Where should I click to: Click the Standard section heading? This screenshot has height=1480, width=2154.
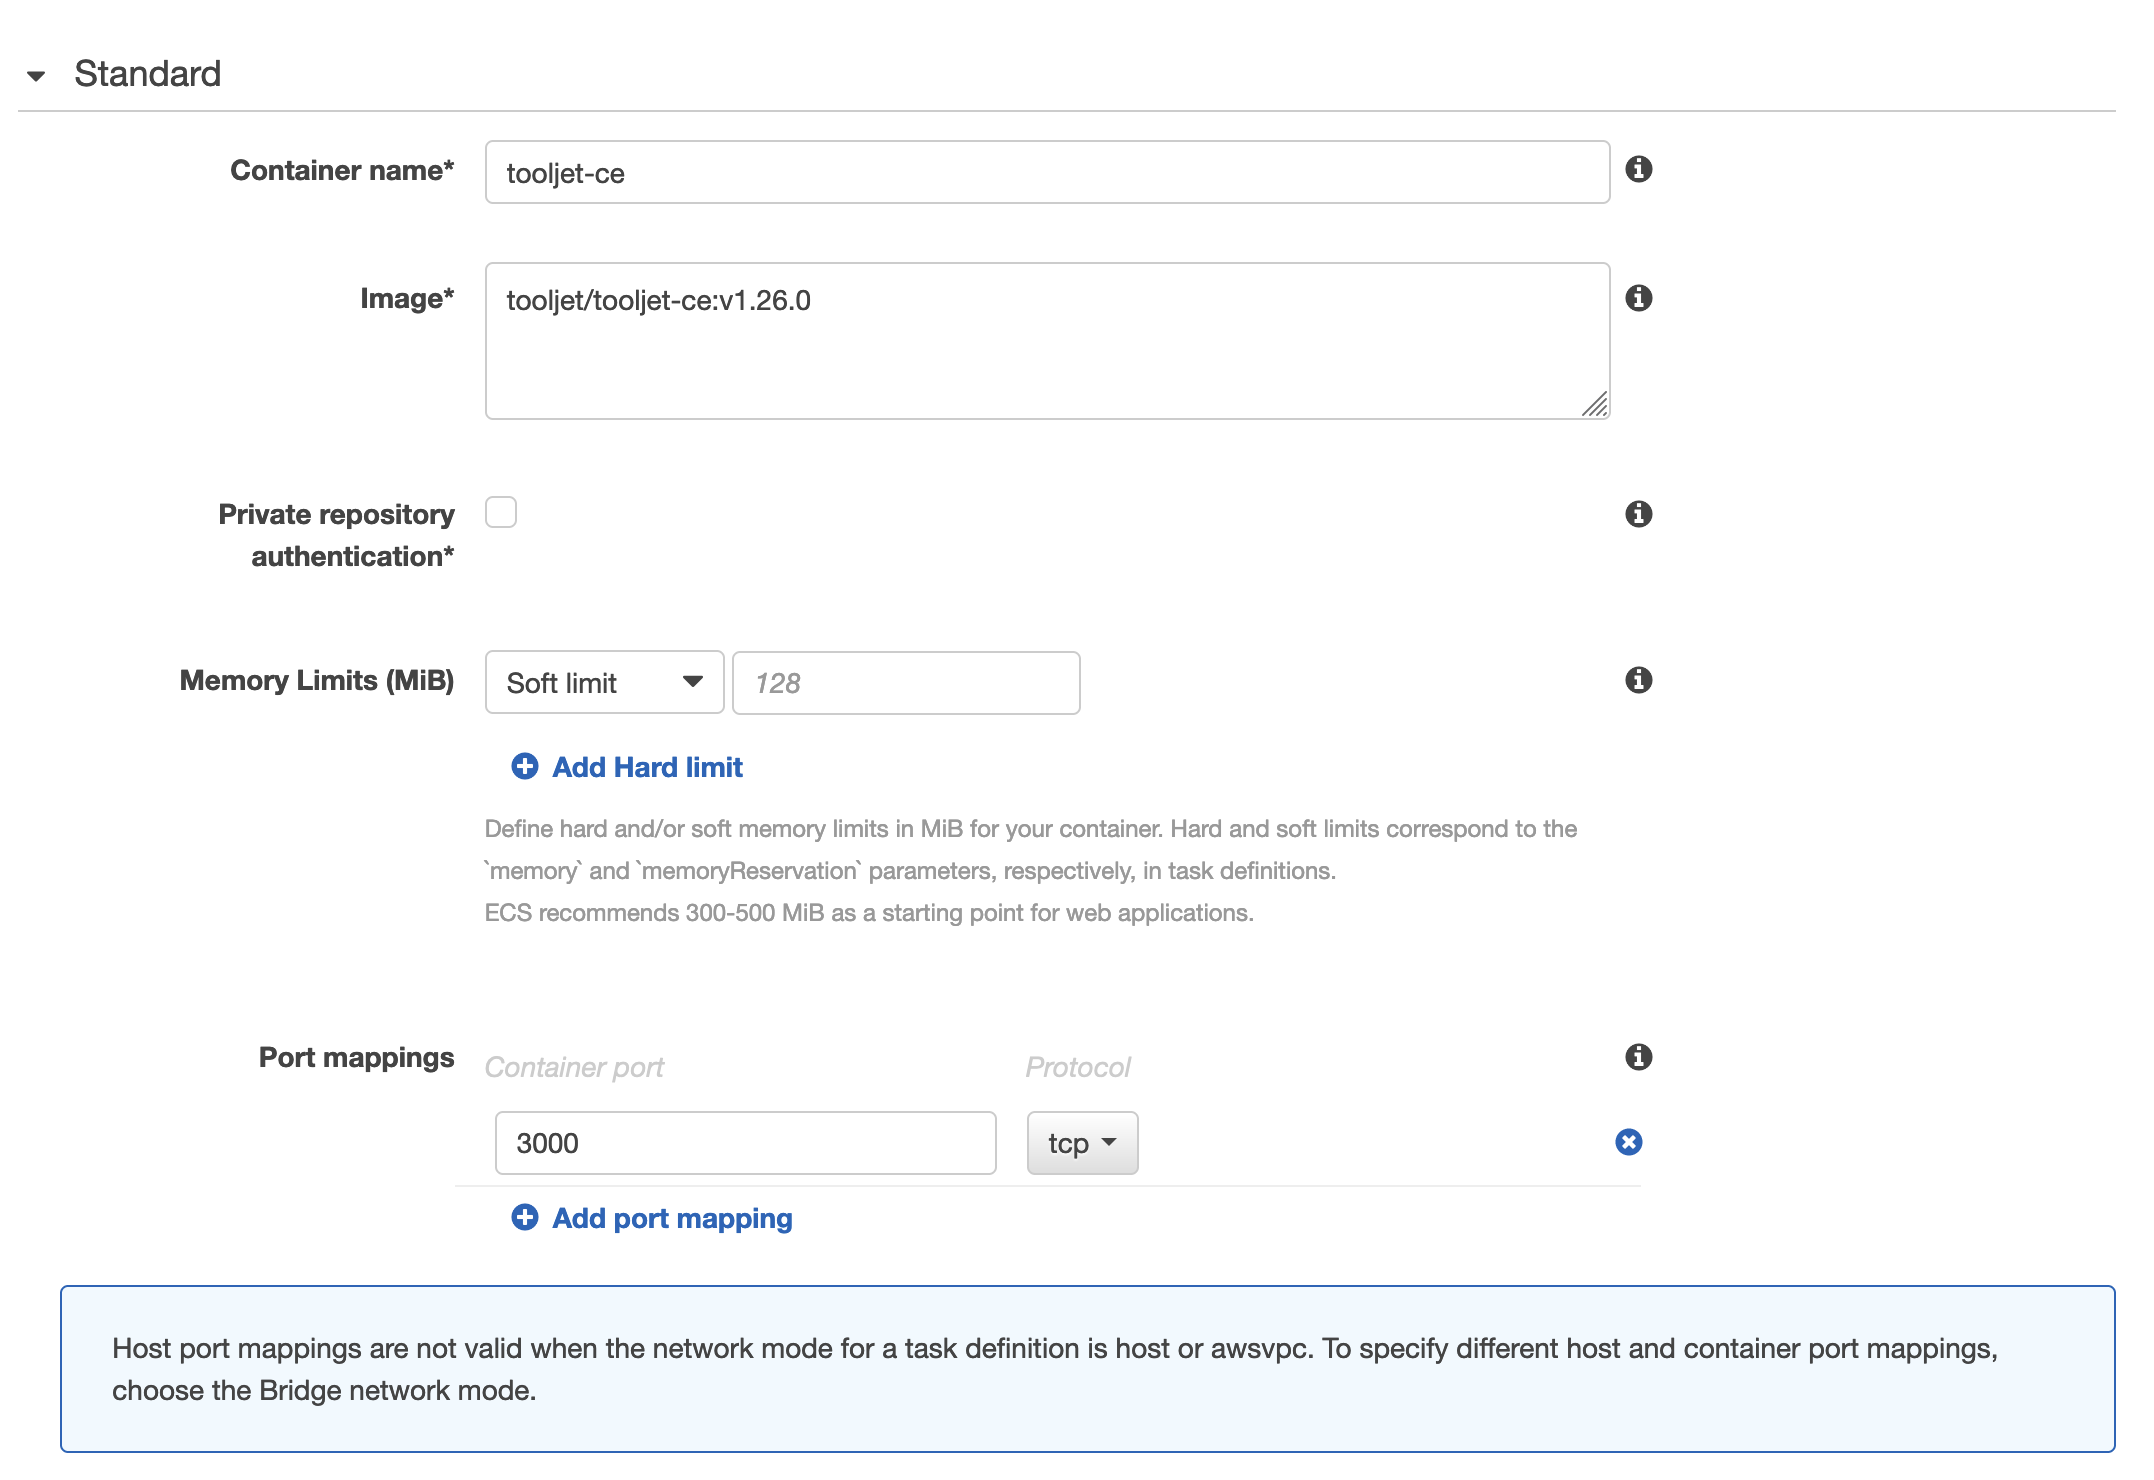coord(147,74)
